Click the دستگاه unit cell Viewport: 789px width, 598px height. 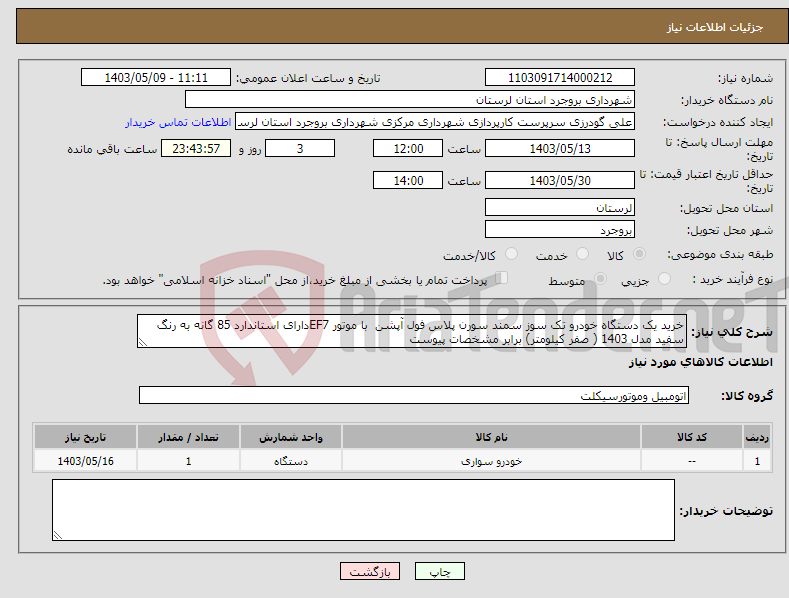point(291,461)
